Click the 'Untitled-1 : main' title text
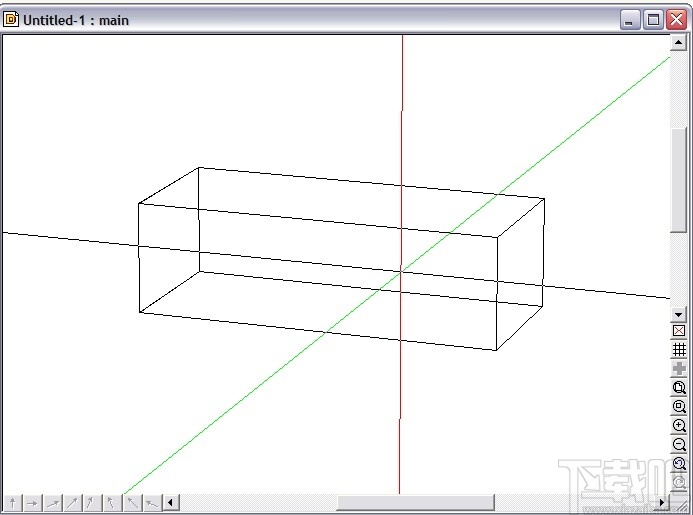The width and height of the screenshot is (693, 515). (x=76, y=20)
